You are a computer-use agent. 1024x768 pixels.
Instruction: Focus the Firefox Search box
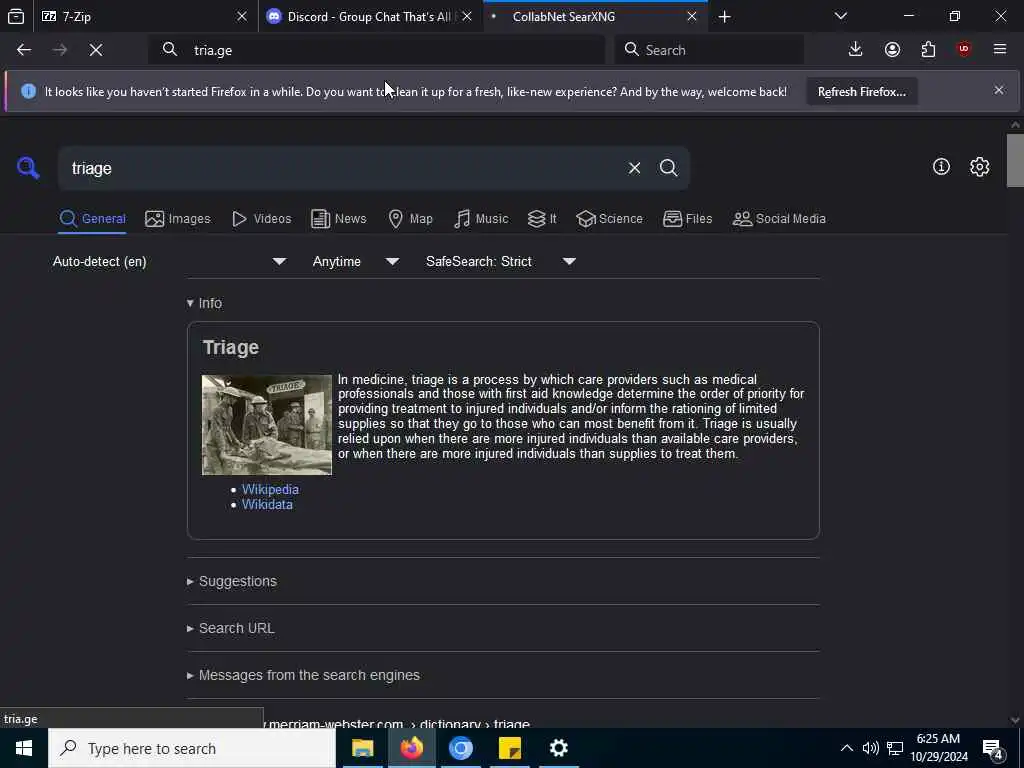click(x=709, y=50)
